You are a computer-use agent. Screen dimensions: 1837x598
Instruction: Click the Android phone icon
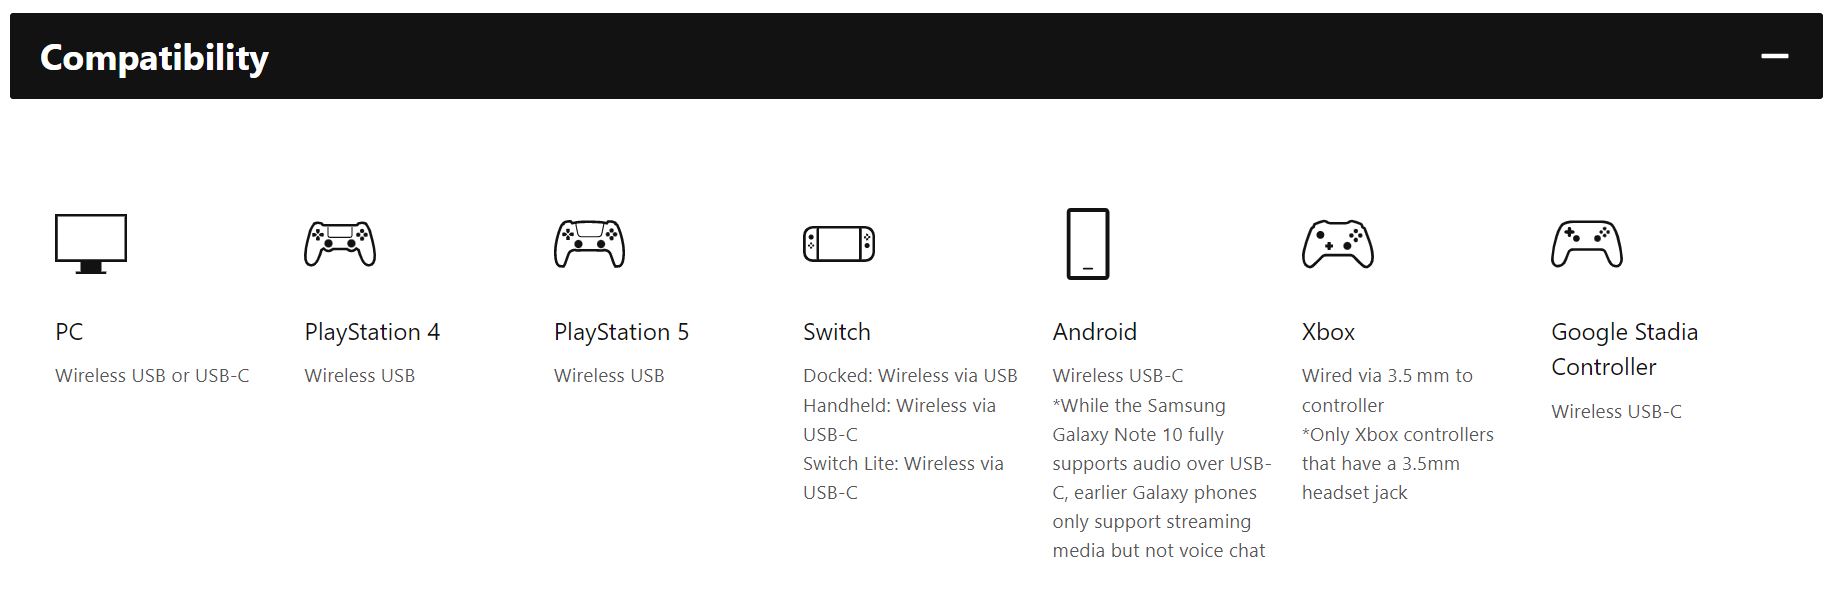[1088, 244]
